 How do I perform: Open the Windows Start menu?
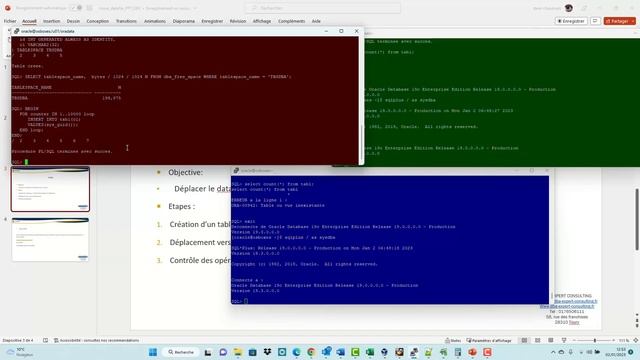[153, 352]
